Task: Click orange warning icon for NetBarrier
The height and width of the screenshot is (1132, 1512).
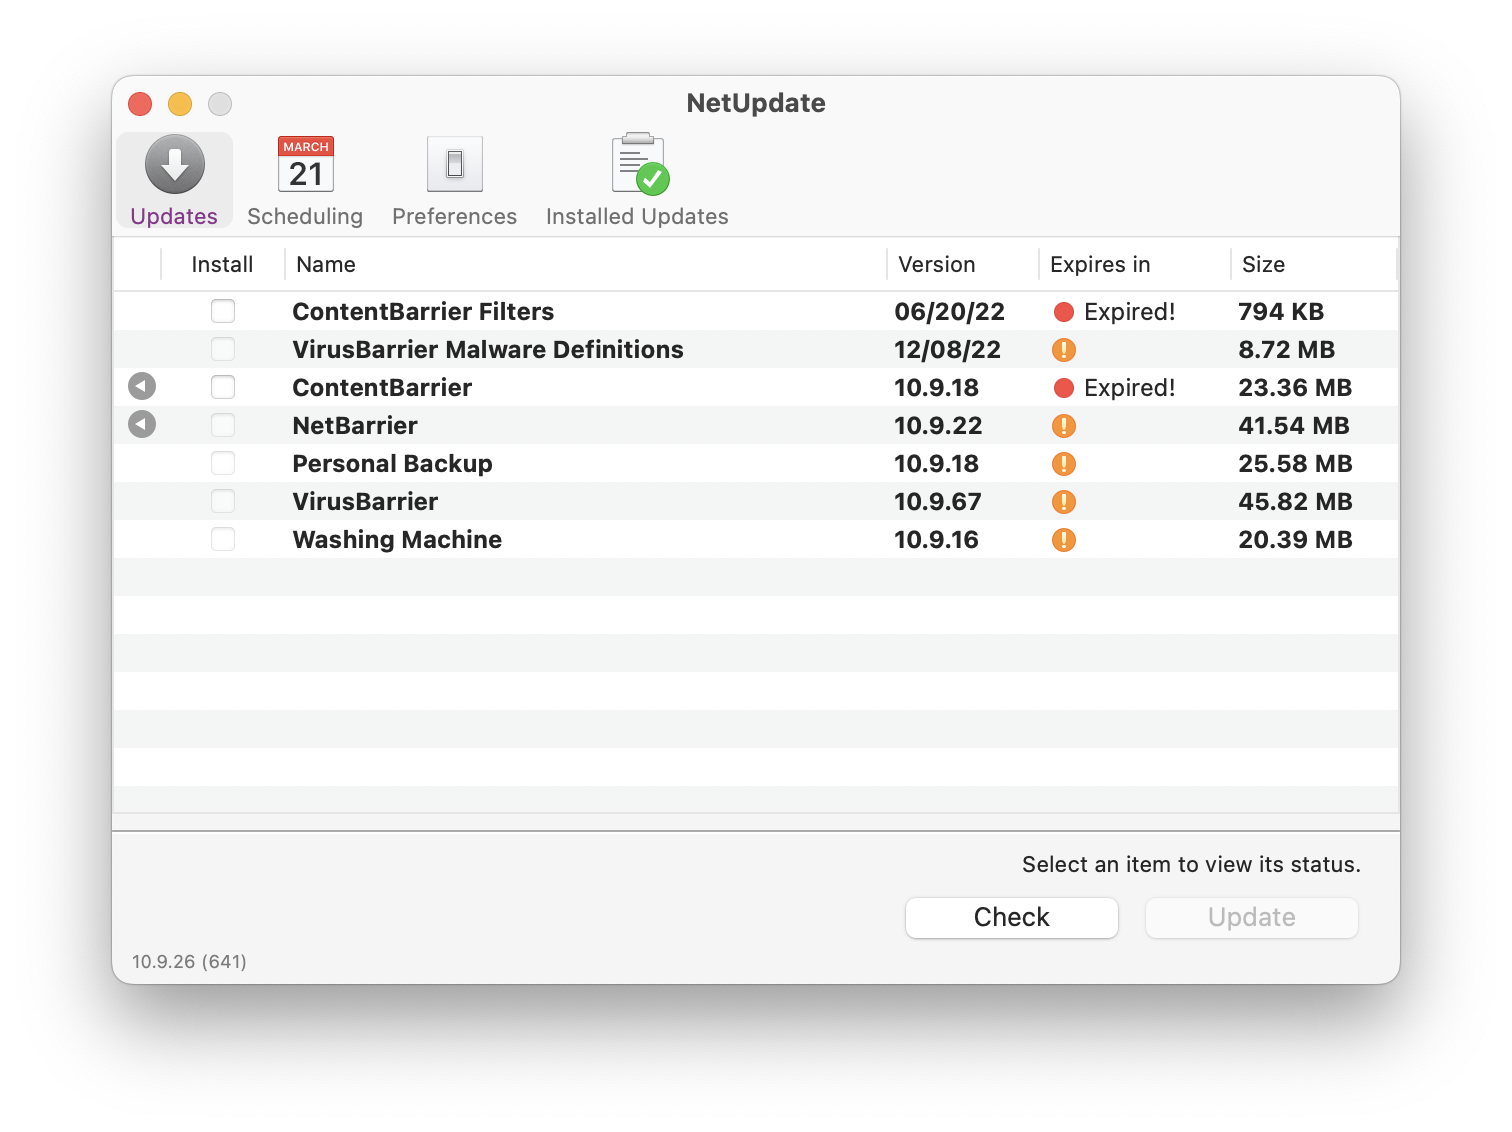Action: pos(1064,426)
